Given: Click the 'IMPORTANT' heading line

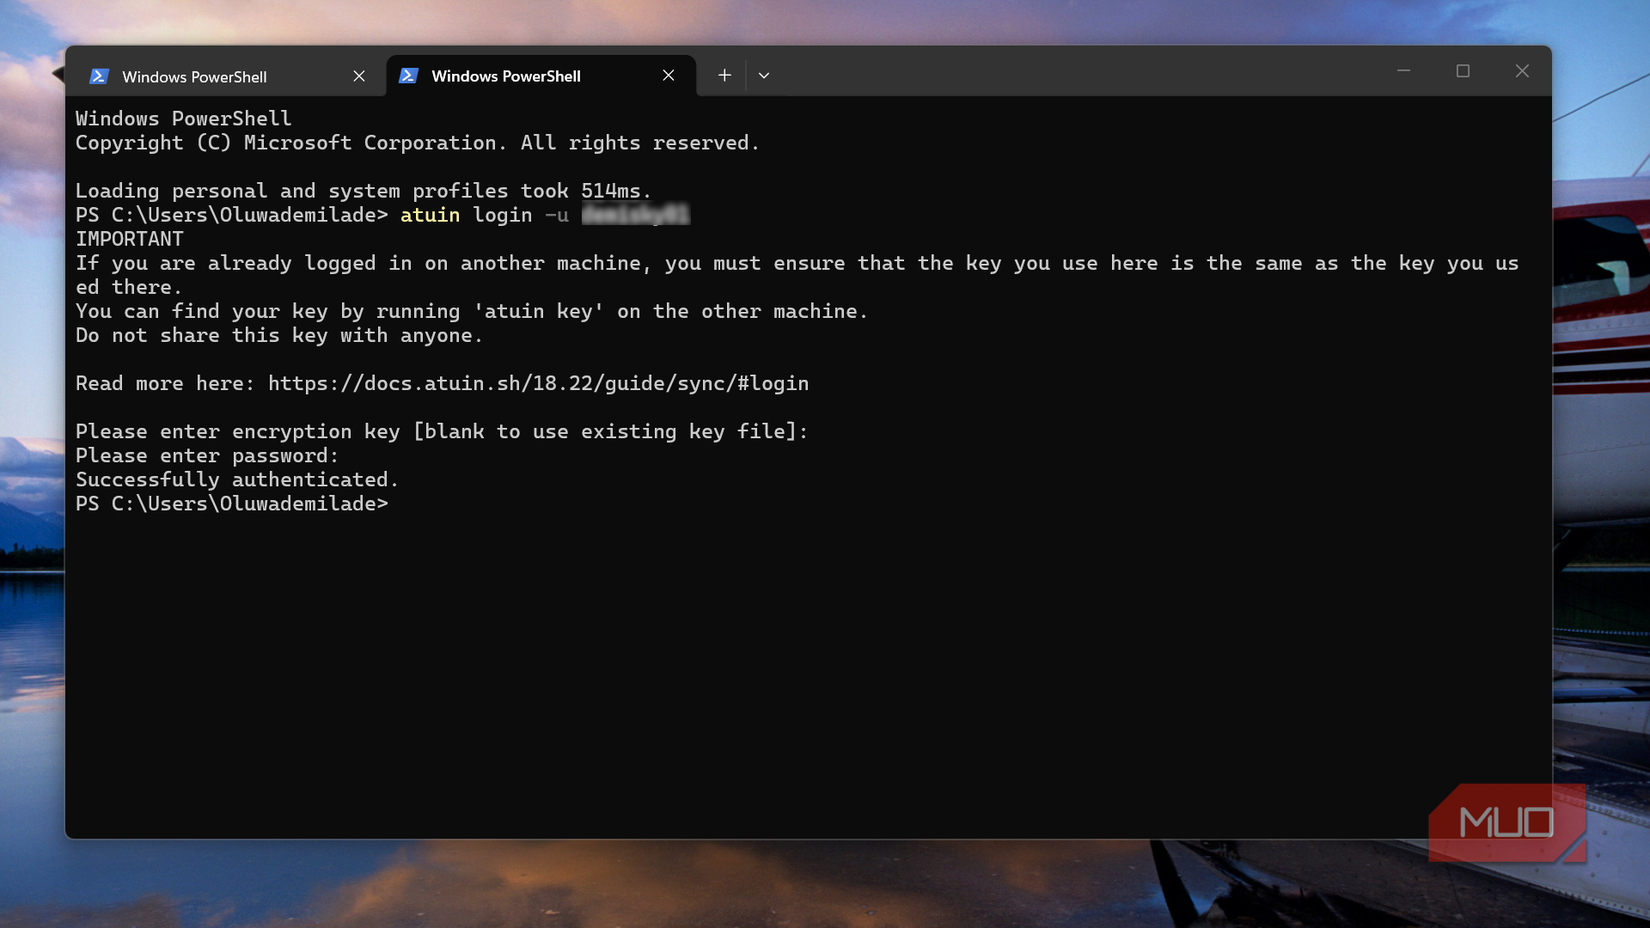Looking at the screenshot, I should [x=129, y=239].
